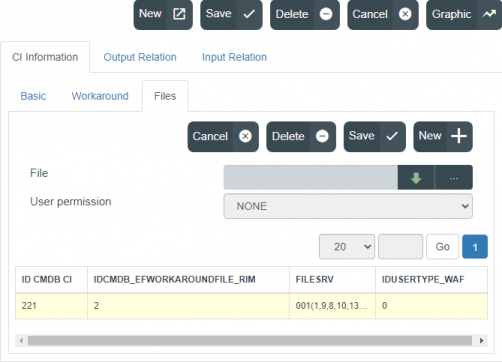Click the Files panel Save button
The image size is (502, 362).
pos(375,136)
